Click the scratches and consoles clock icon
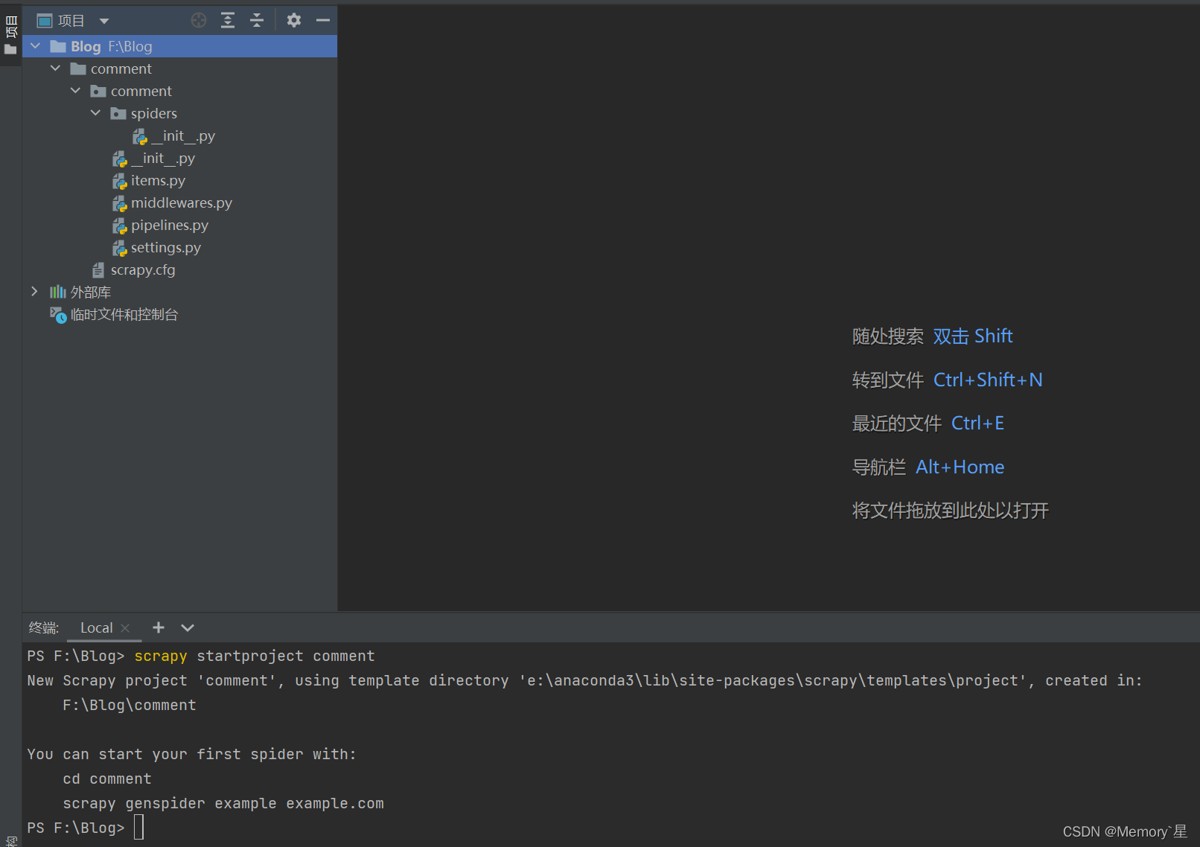The image size is (1200, 847). (x=58, y=315)
